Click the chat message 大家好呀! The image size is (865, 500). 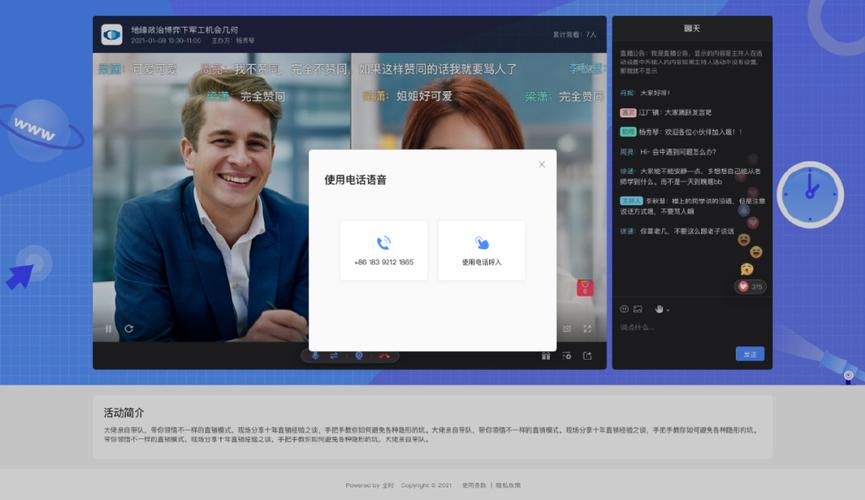645,93
